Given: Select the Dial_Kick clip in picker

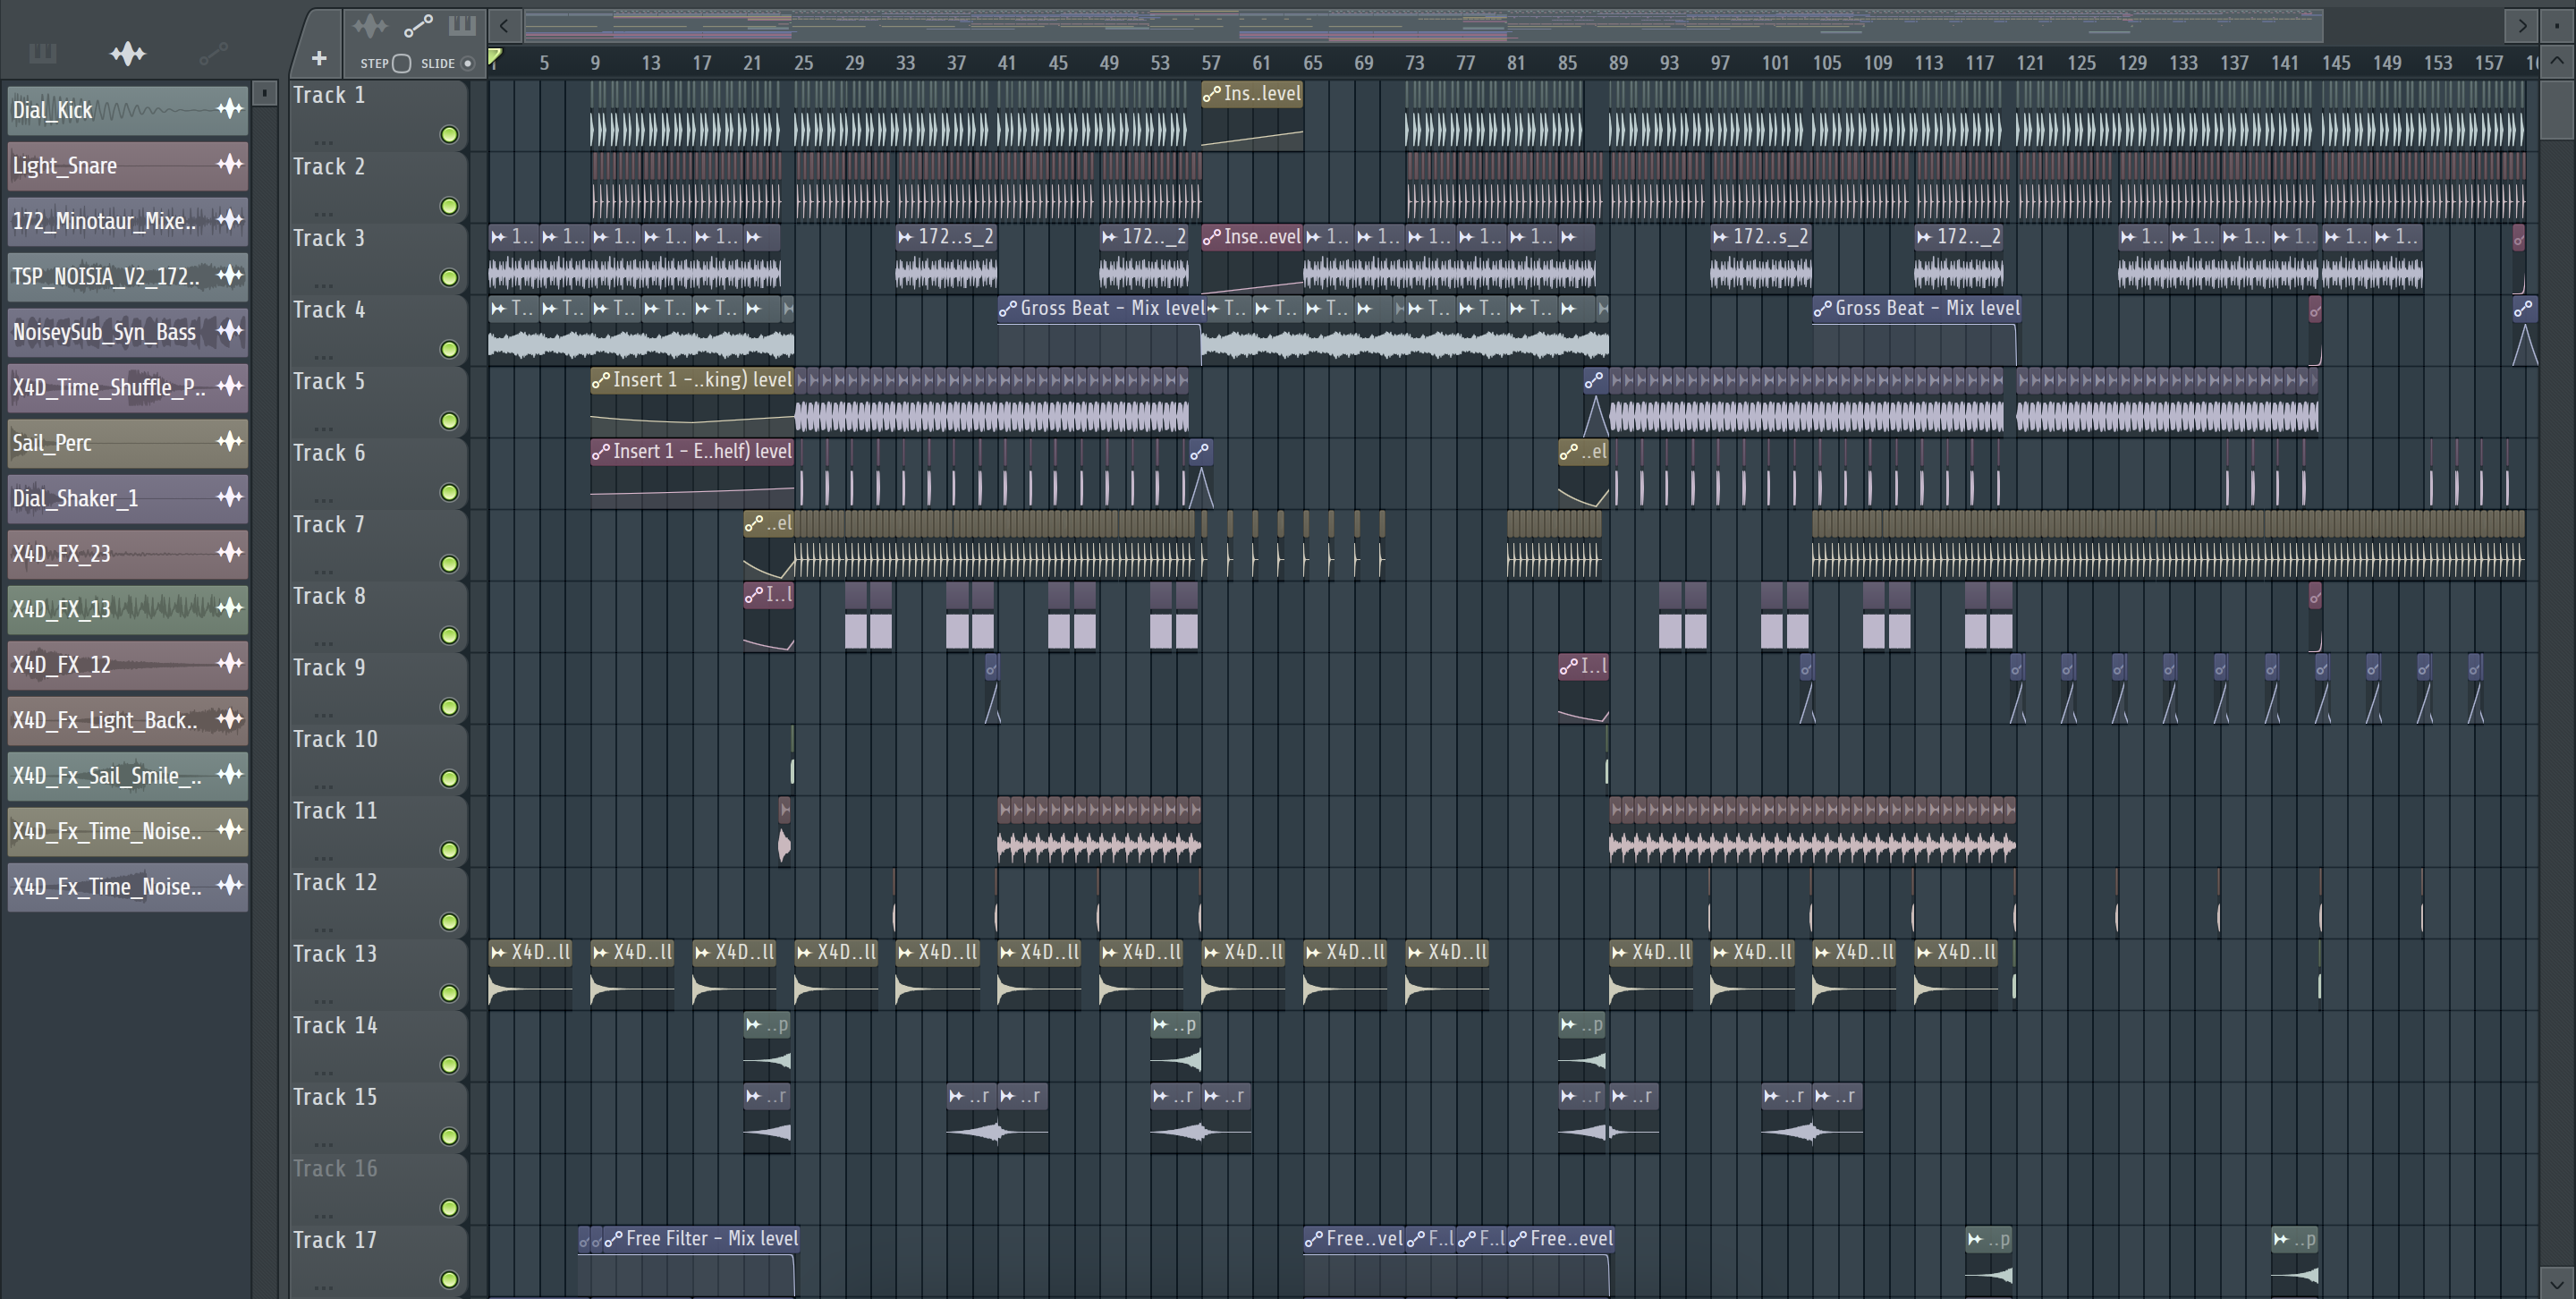Looking at the screenshot, I should click(127, 110).
